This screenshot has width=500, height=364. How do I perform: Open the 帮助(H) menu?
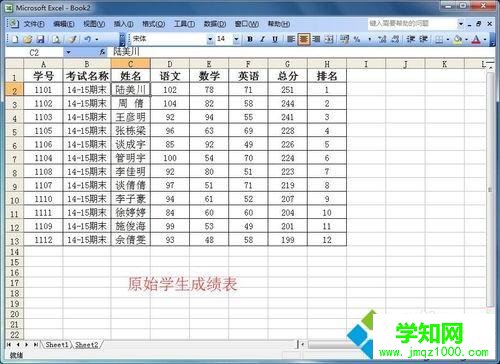pos(279,24)
